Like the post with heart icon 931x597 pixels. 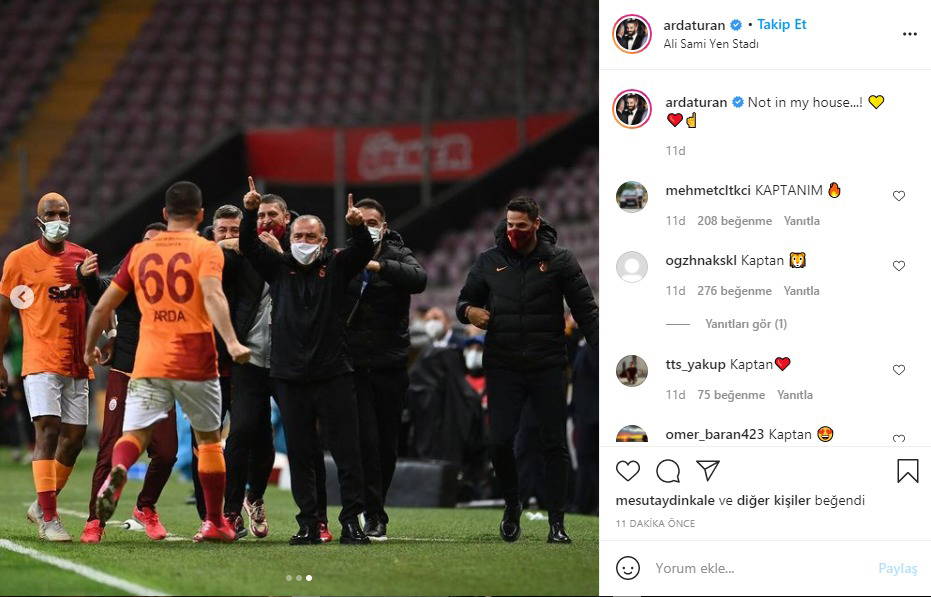pos(628,471)
